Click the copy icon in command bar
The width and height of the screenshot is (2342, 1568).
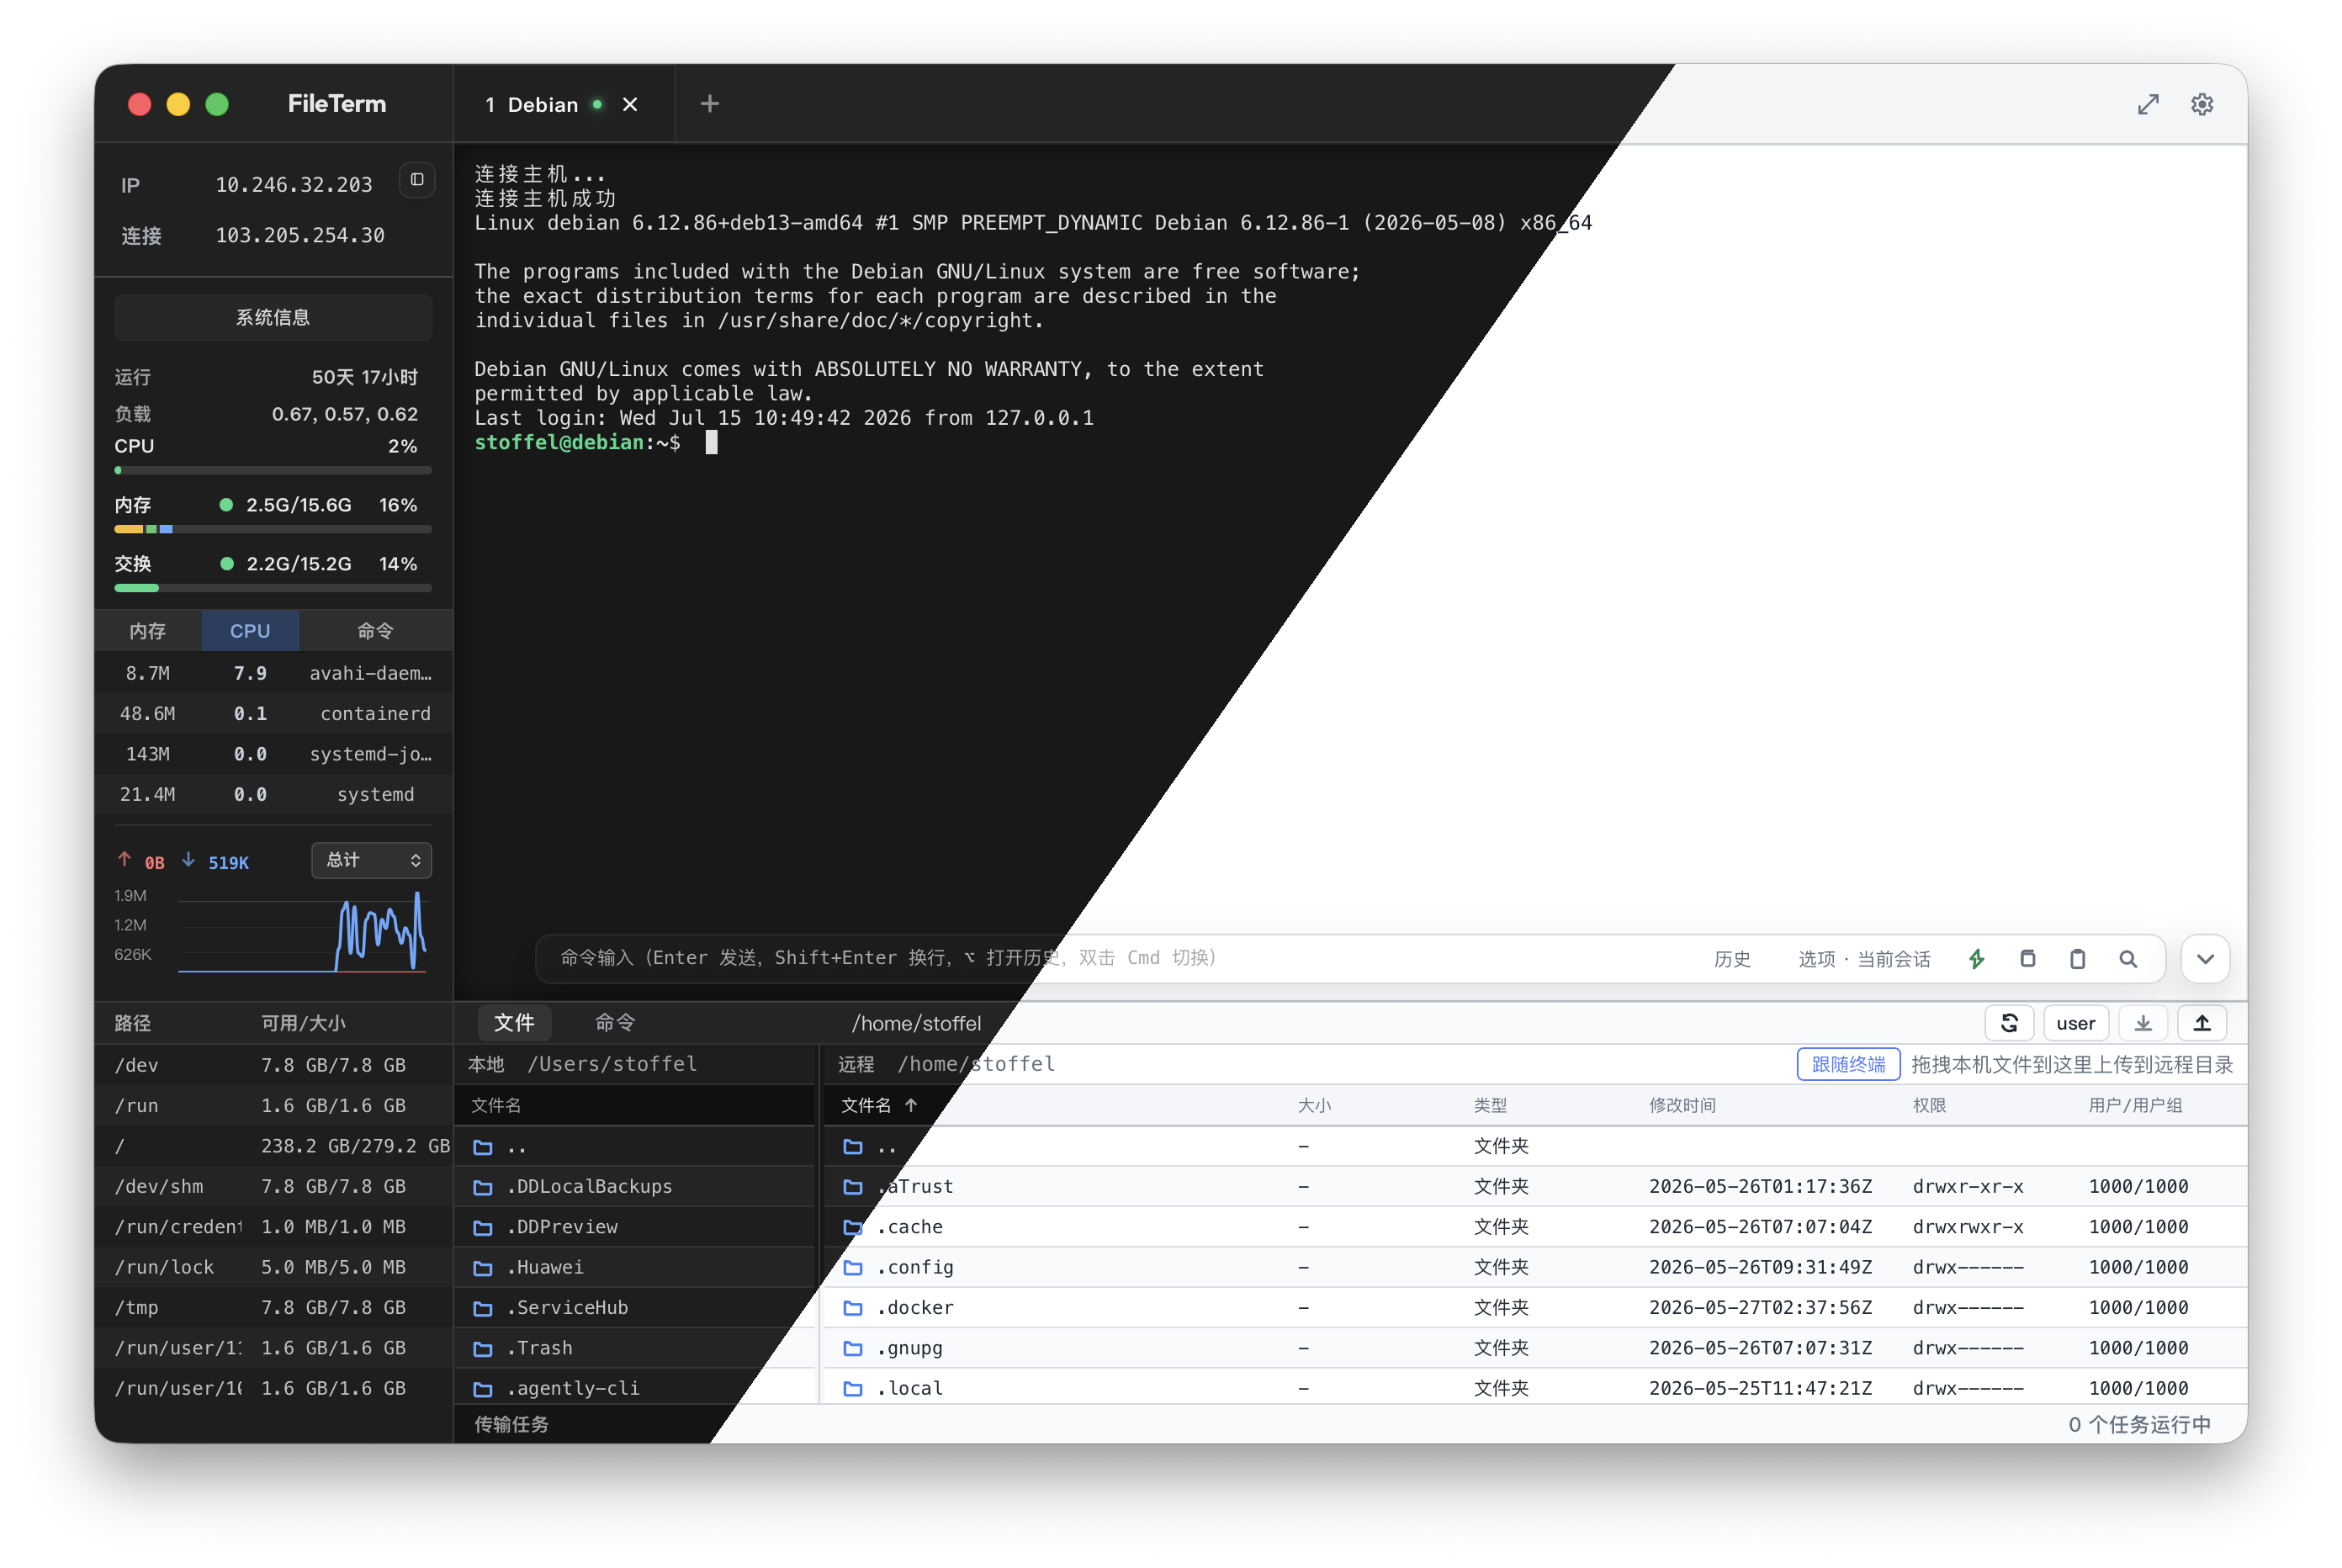click(x=2027, y=959)
